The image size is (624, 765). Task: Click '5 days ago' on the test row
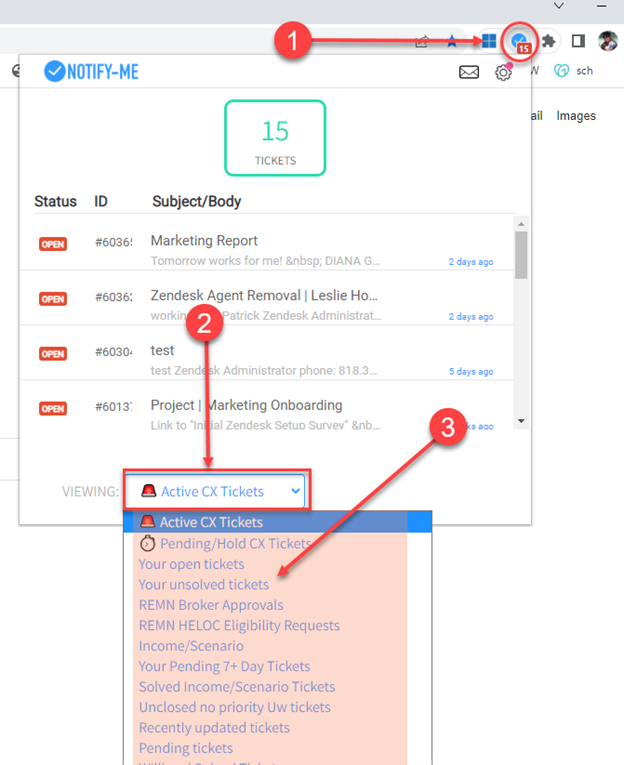coord(471,371)
